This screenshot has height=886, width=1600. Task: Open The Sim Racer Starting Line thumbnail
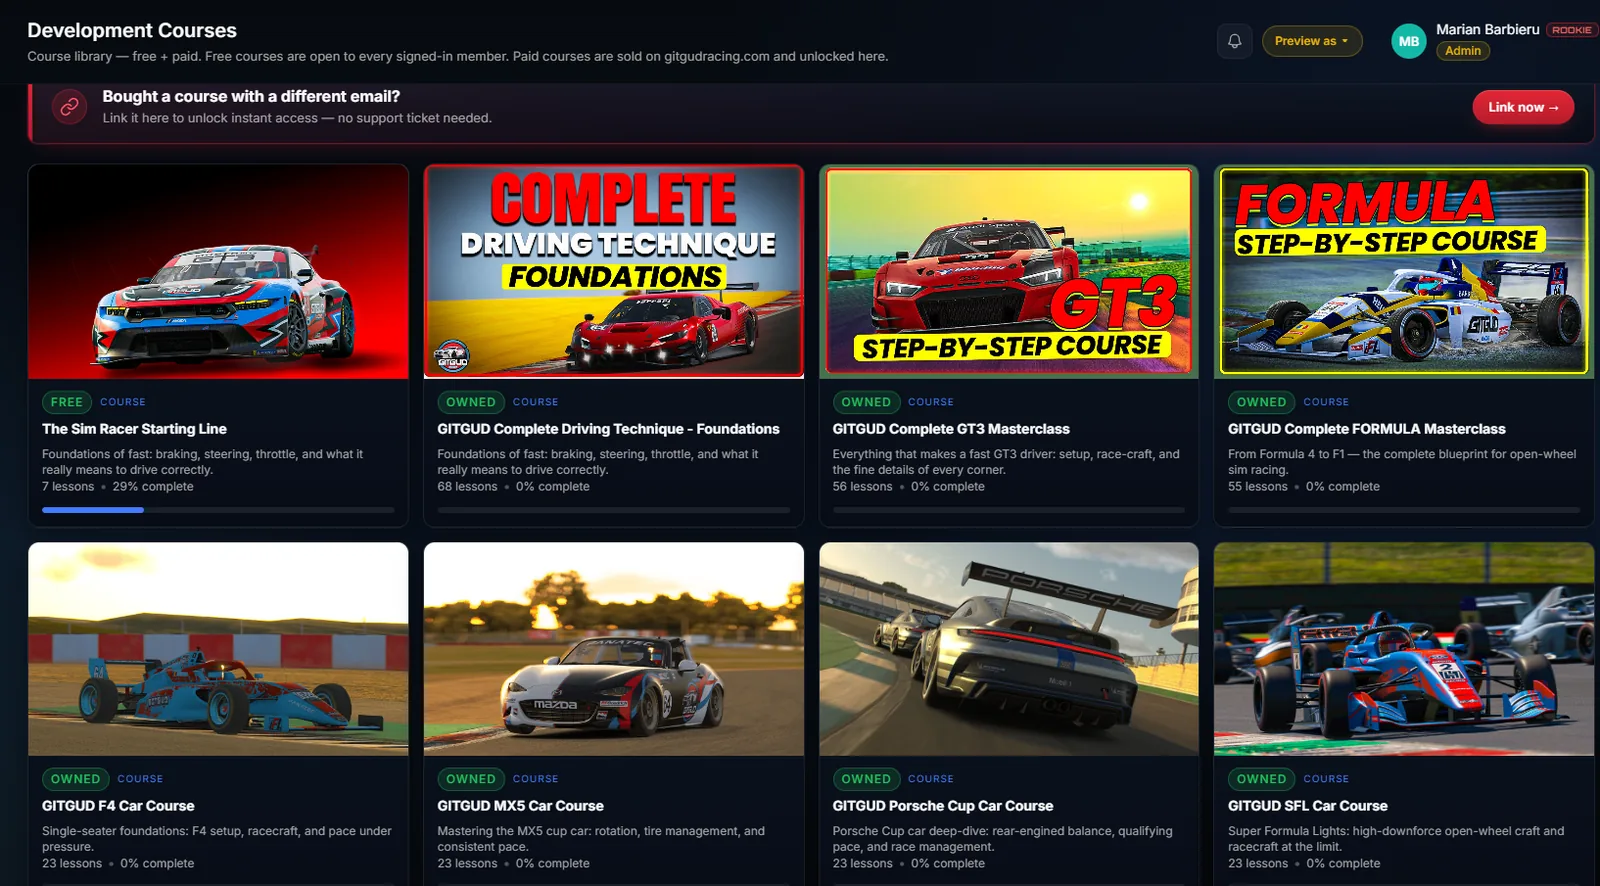coord(218,272)
